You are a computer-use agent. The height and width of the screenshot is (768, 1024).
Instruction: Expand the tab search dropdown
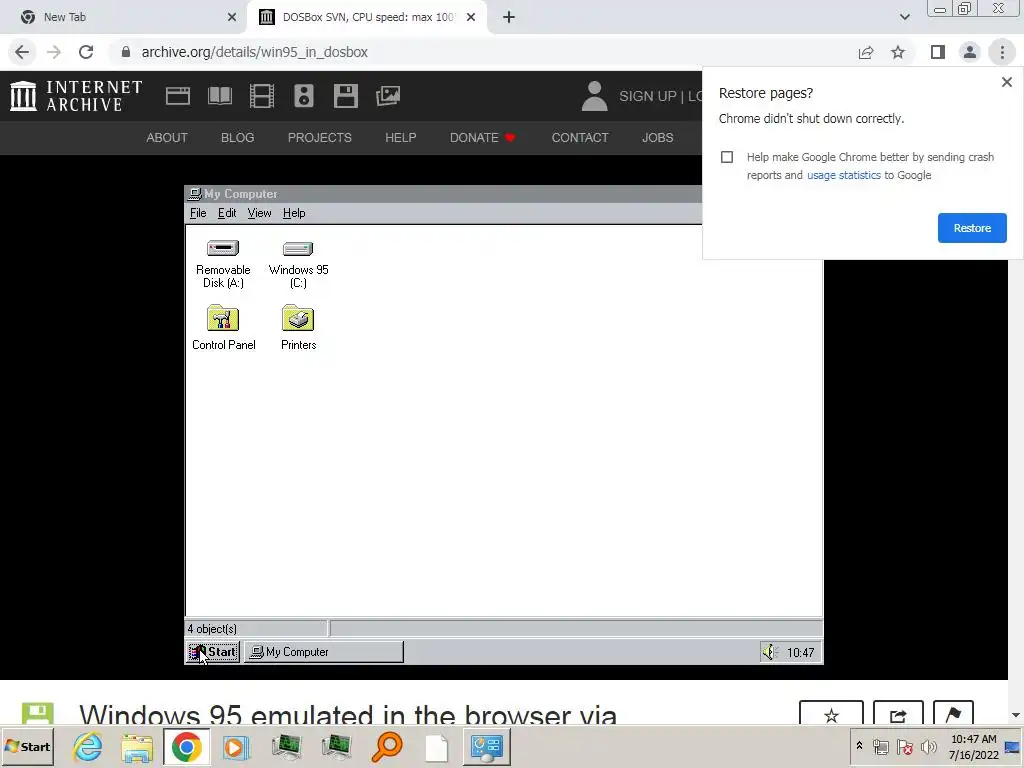coord(904,17)
